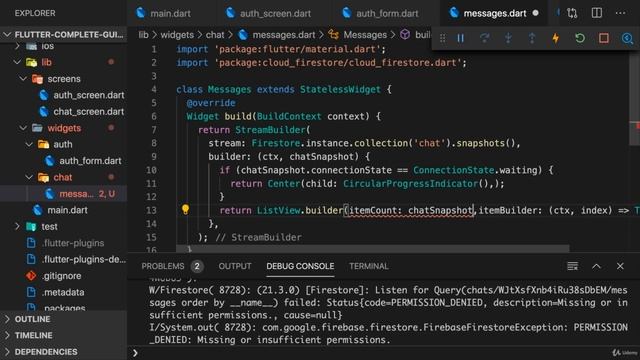Click the editor horizontal scrollbar
The width and height of the screenshot is (640, 360).
[373, 249]
